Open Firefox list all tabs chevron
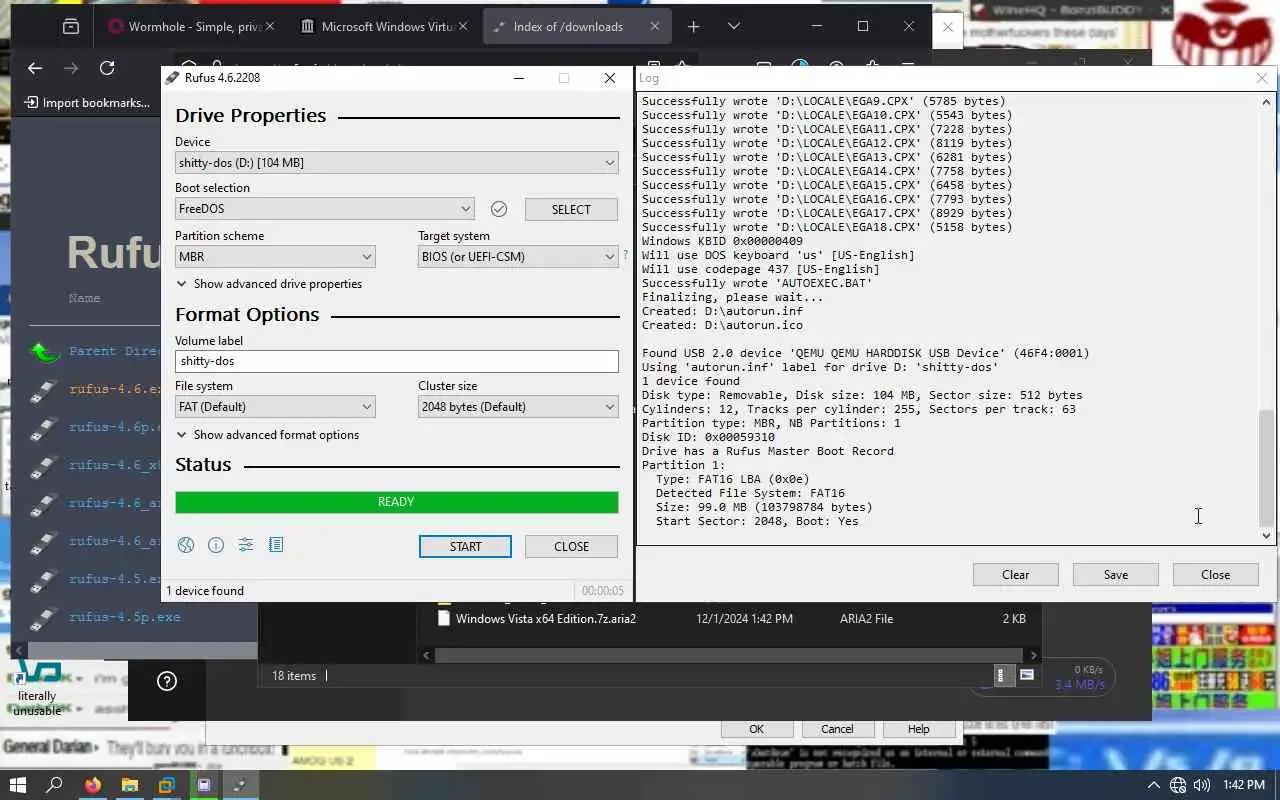The height and width of the screenshot is (800, 1280). 734,26
